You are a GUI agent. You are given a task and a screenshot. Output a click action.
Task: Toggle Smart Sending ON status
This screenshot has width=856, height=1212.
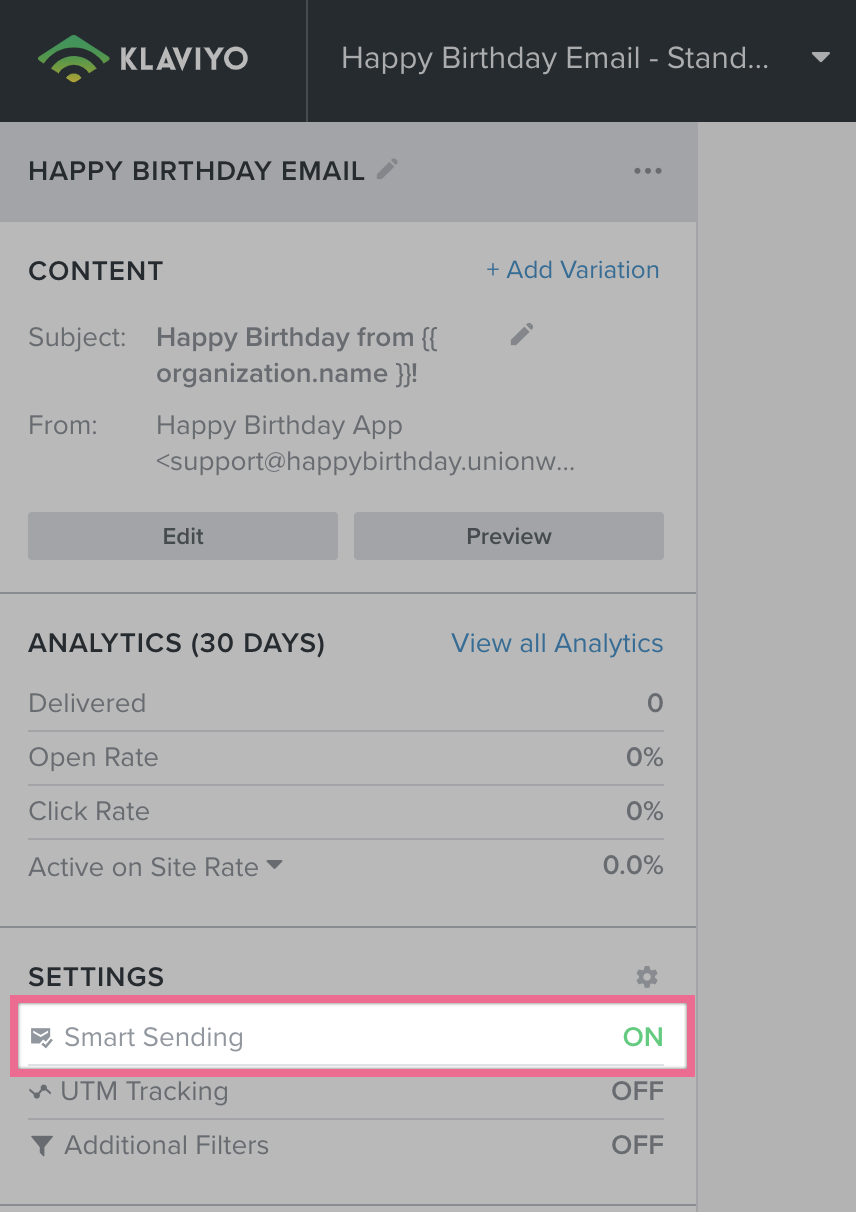(x=642, y=1037)
